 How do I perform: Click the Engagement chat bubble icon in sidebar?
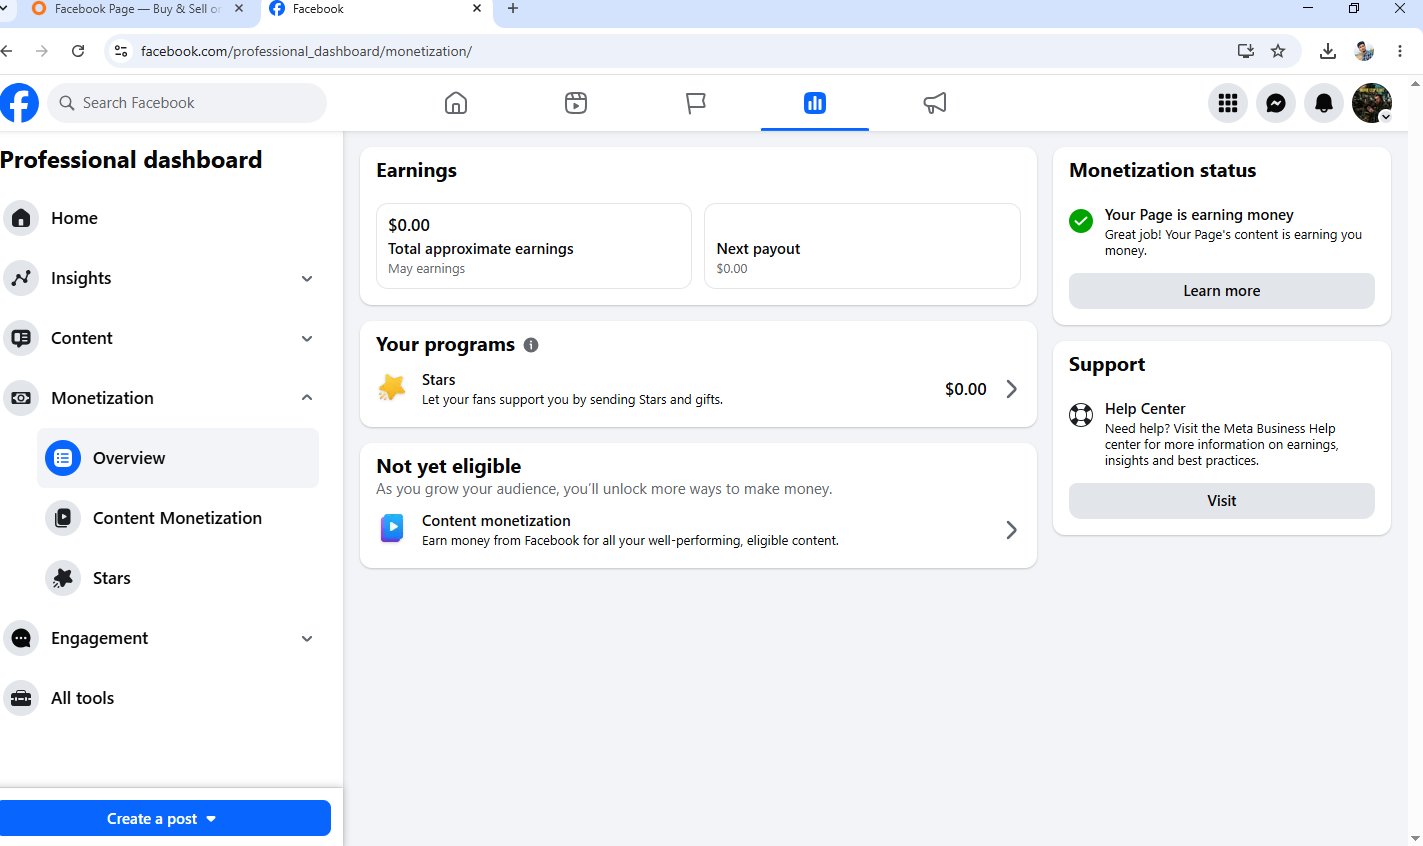click(21, 638)
